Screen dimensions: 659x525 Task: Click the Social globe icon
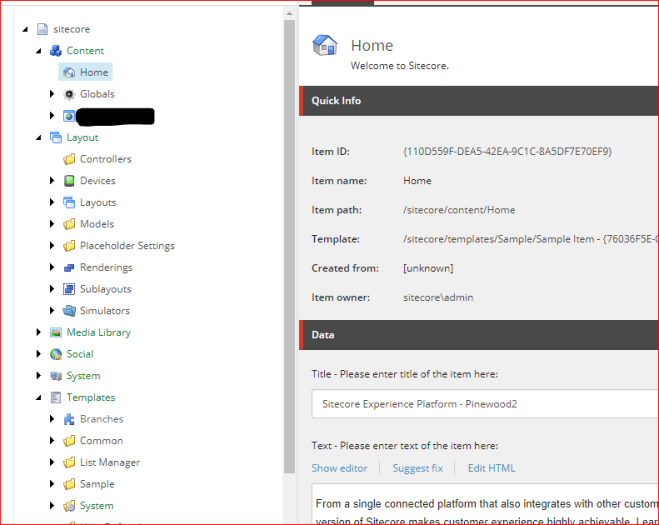click(56, 354)
